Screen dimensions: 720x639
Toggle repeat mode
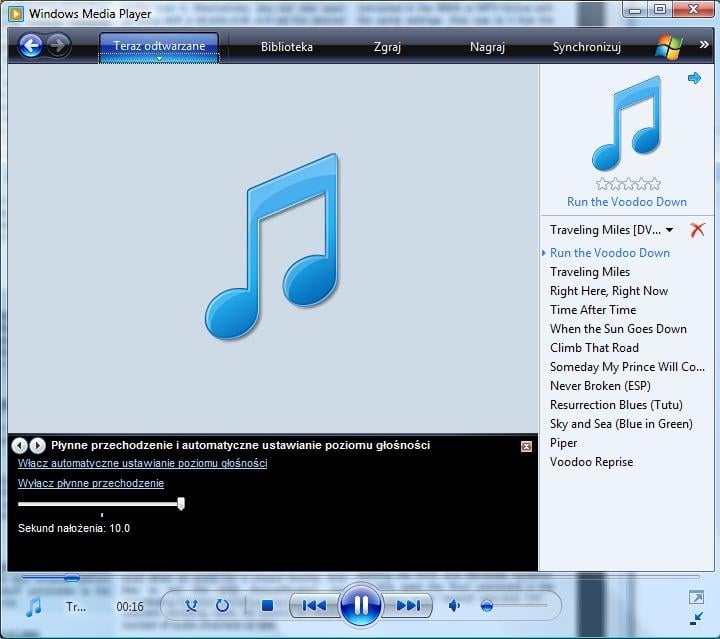pyautogui.click(x=222, y=606)
